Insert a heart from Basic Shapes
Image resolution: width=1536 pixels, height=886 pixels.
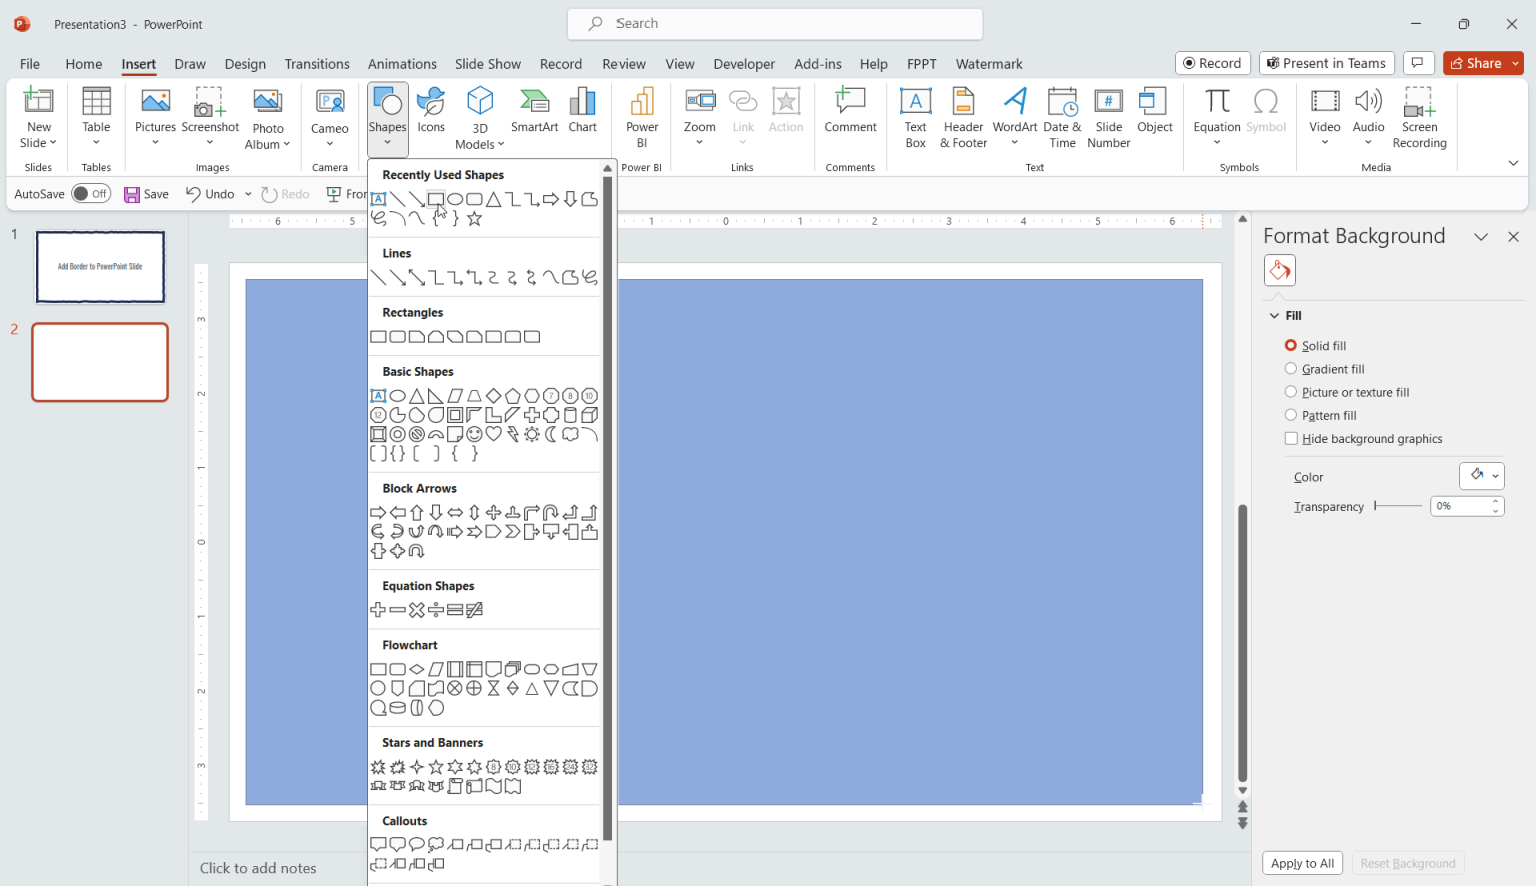494,434
